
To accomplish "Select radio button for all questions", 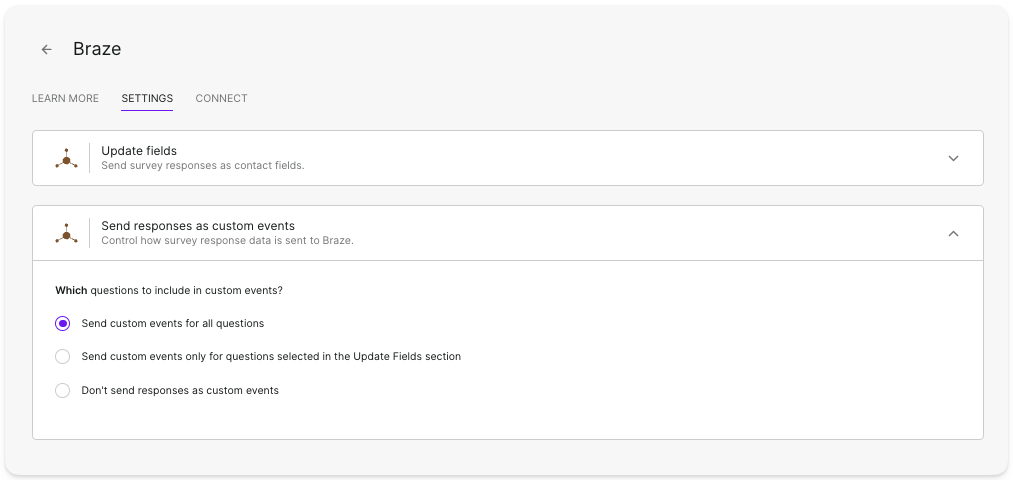I will click(63, 323).
